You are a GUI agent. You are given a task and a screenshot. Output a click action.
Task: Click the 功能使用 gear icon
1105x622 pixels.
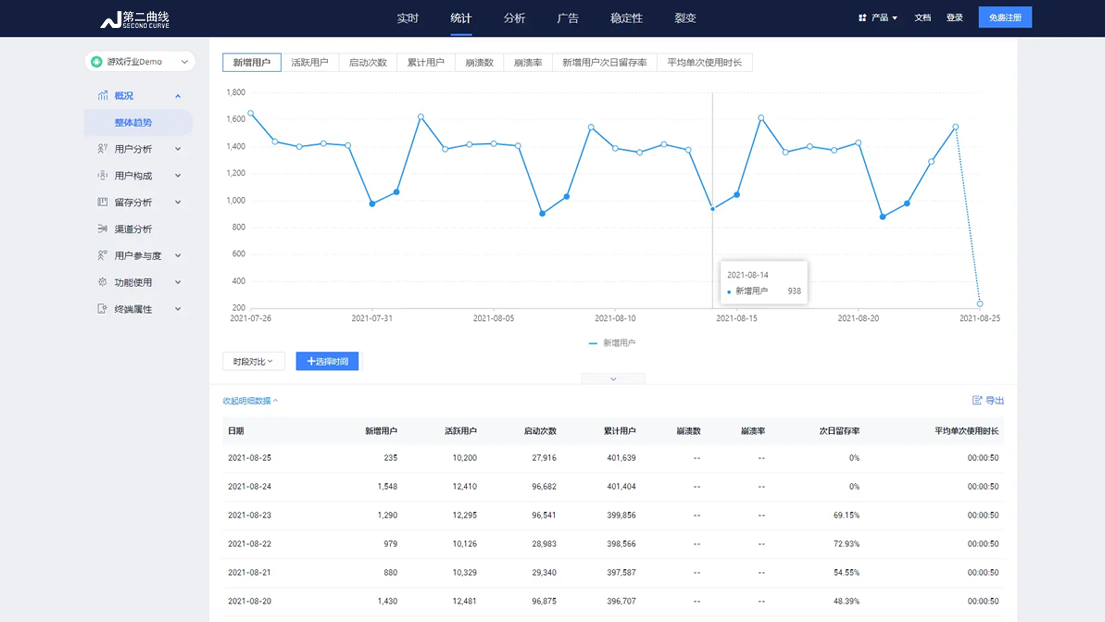(x=102, y=282)
